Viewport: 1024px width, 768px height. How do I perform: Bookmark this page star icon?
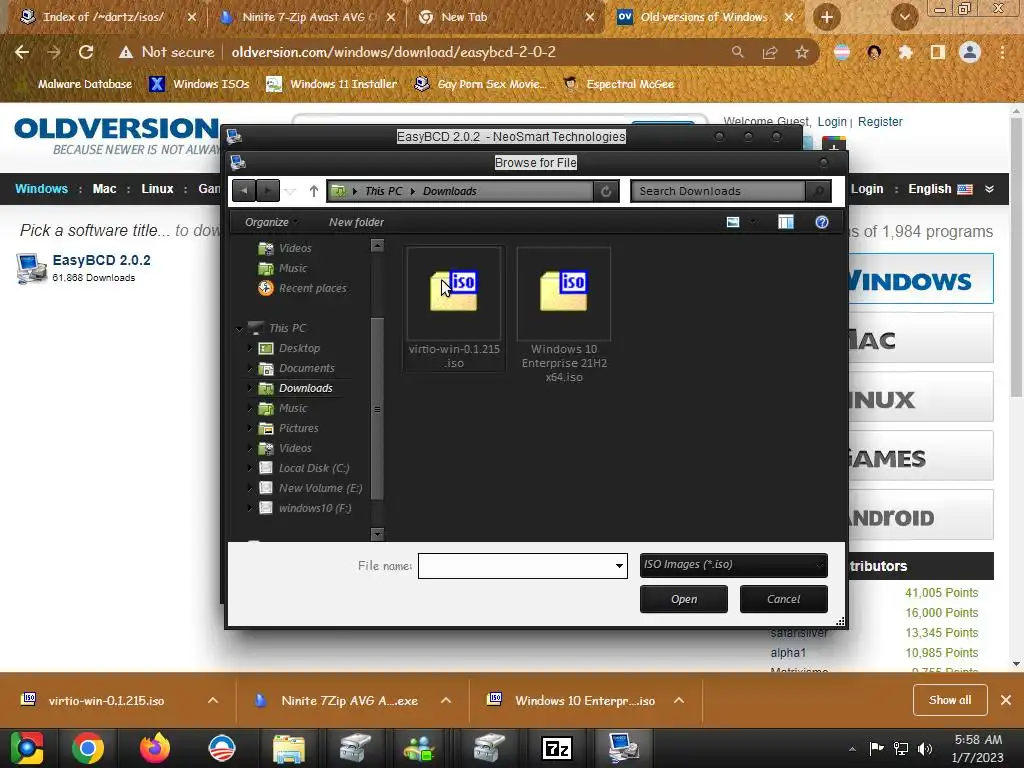(802, 52)
